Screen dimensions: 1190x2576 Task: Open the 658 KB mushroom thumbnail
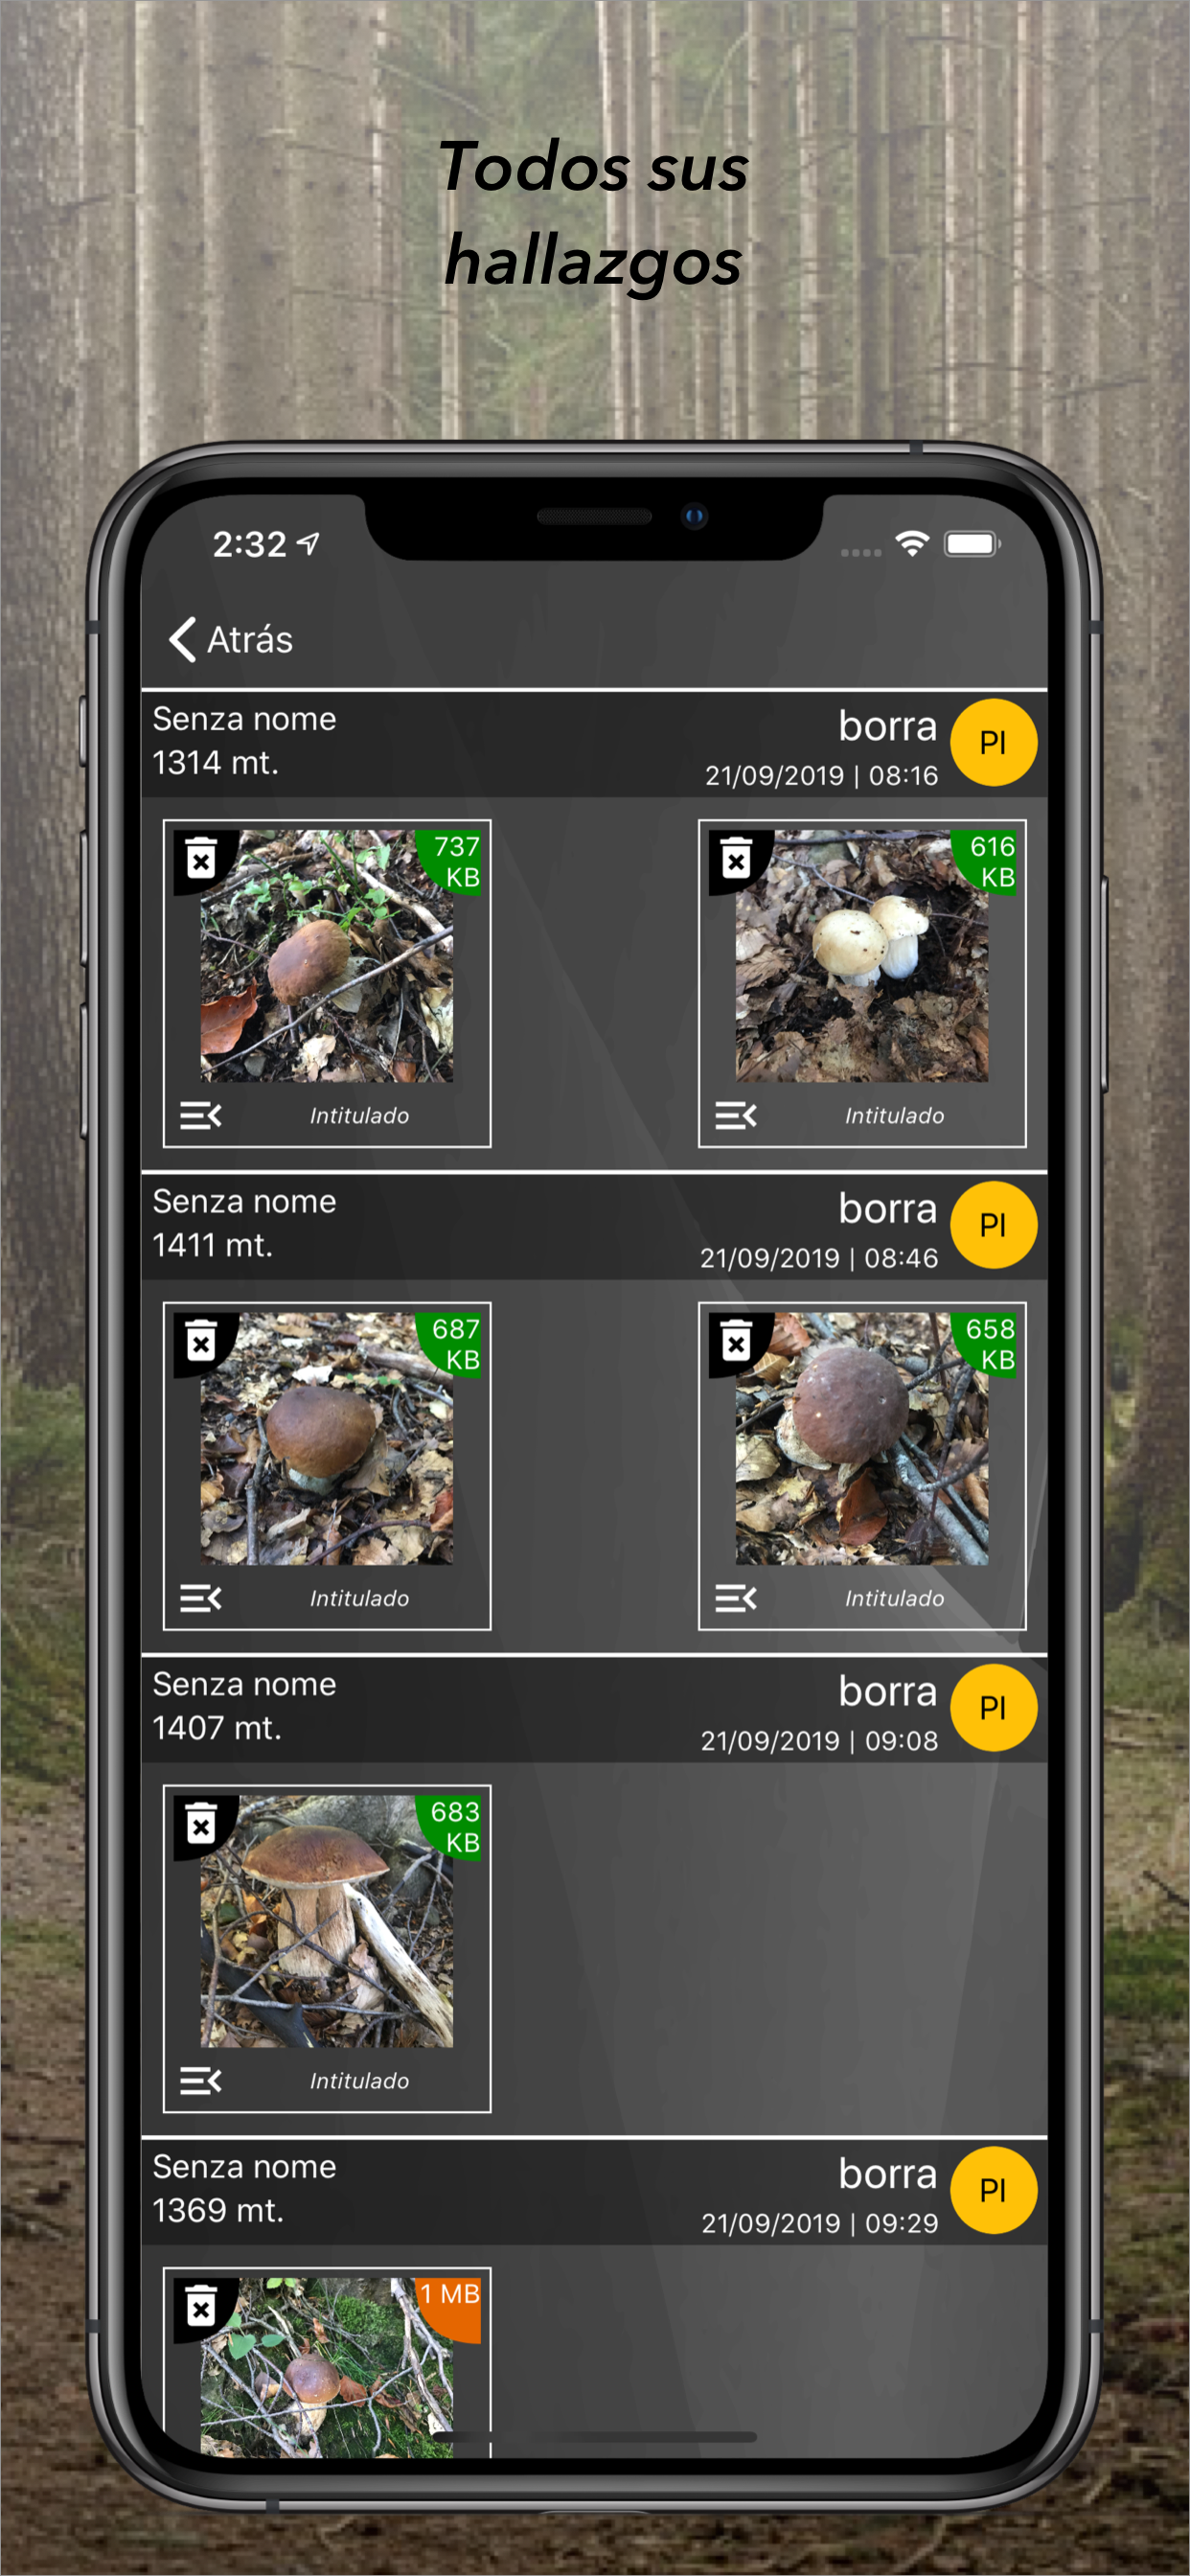pos(862,1439)
